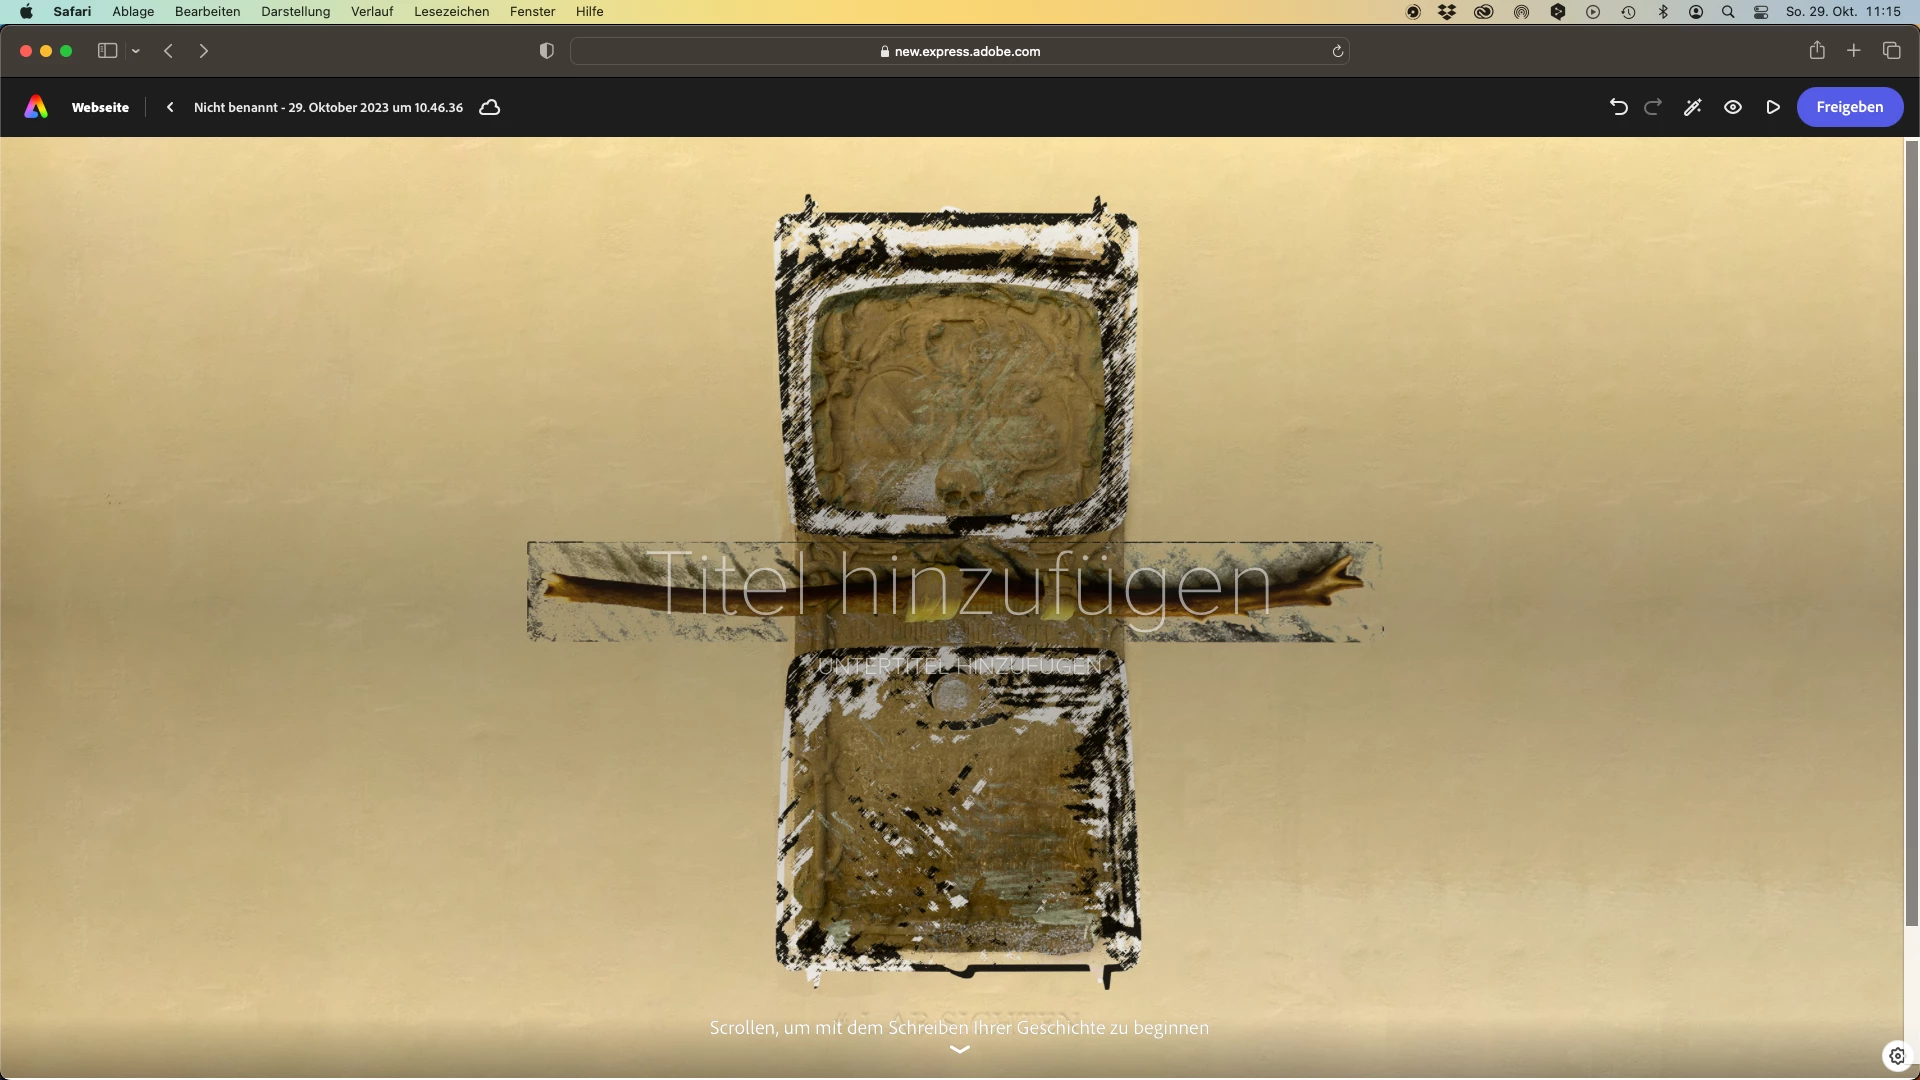The image size is (1920, 1080).
Task: Click the Untertitel hinzufügen placeholder
Action: pyautogui.click(x=959, y=666)
